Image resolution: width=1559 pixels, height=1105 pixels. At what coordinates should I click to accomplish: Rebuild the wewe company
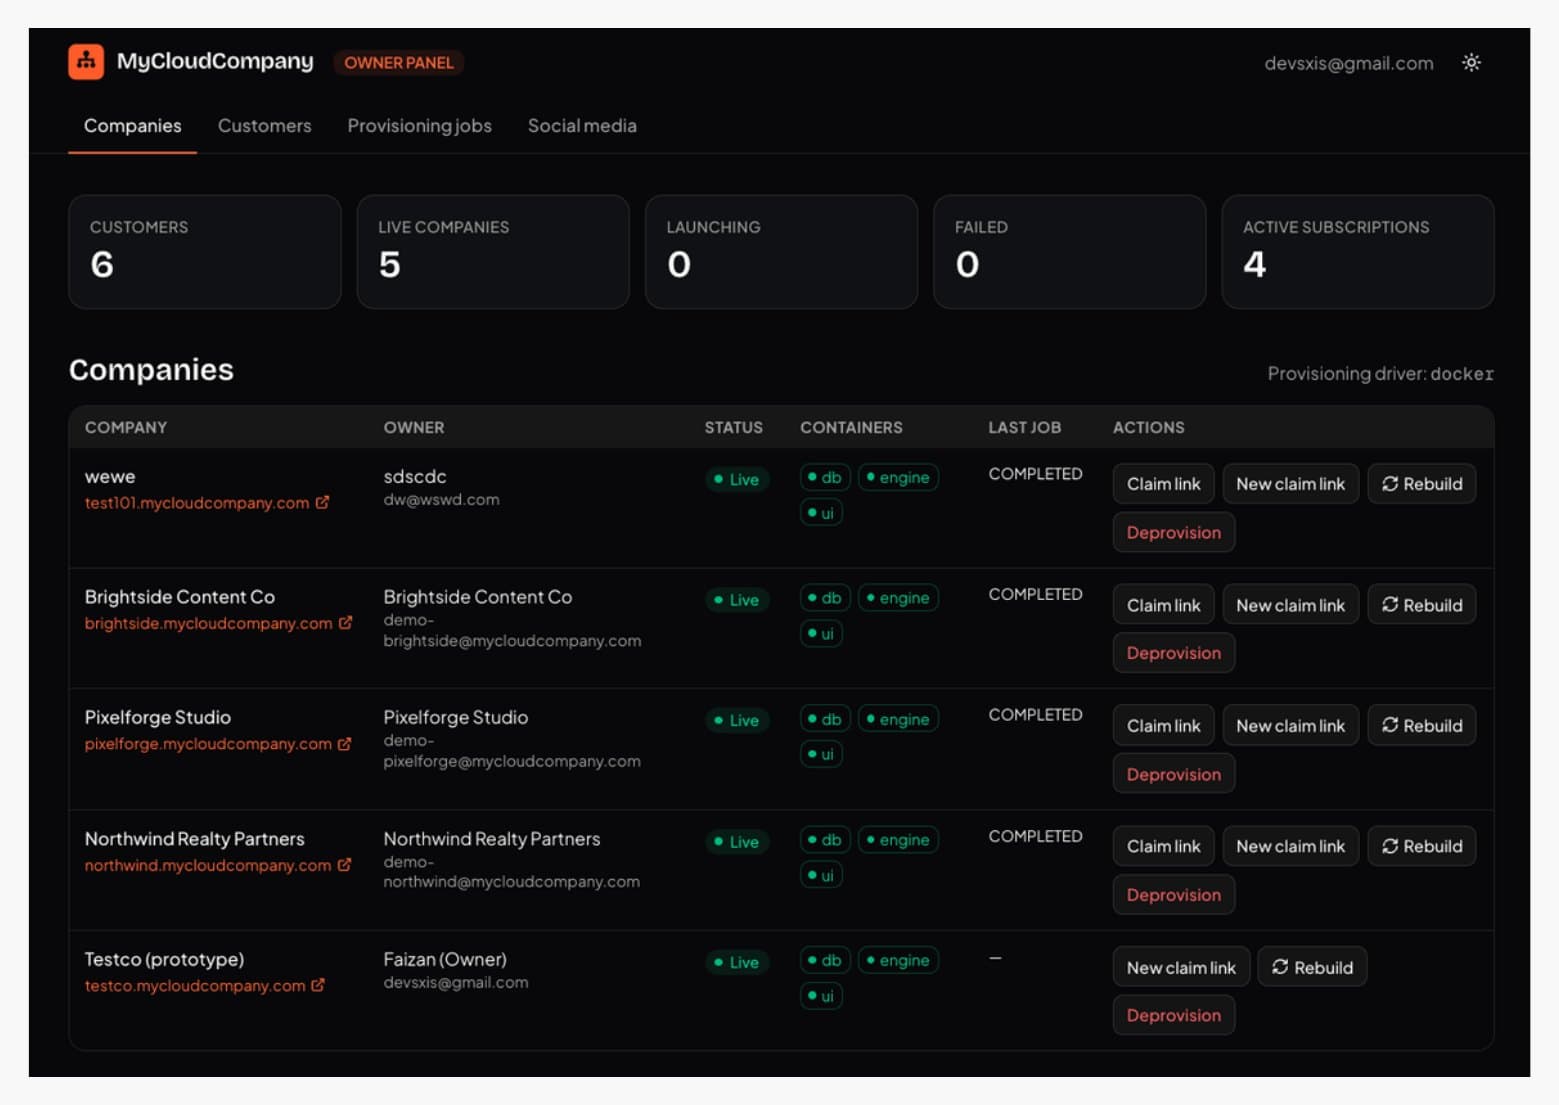pyautogui.click(x=1421, y=483)
